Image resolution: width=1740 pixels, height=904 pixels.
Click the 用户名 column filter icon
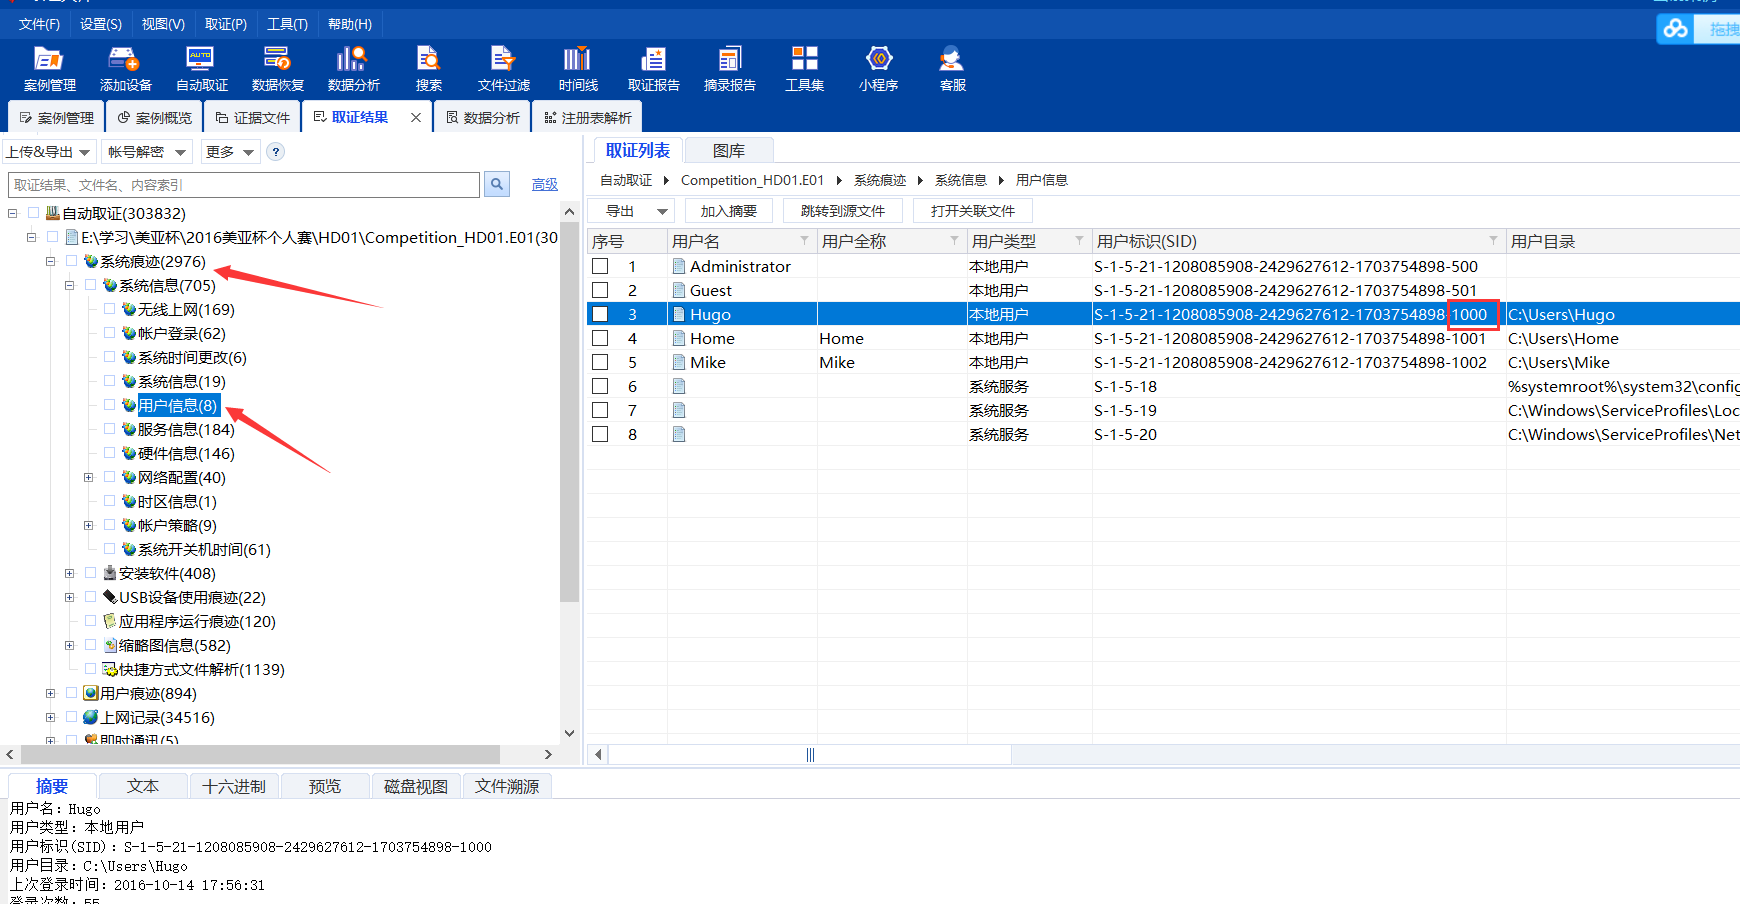coord(805,241)
